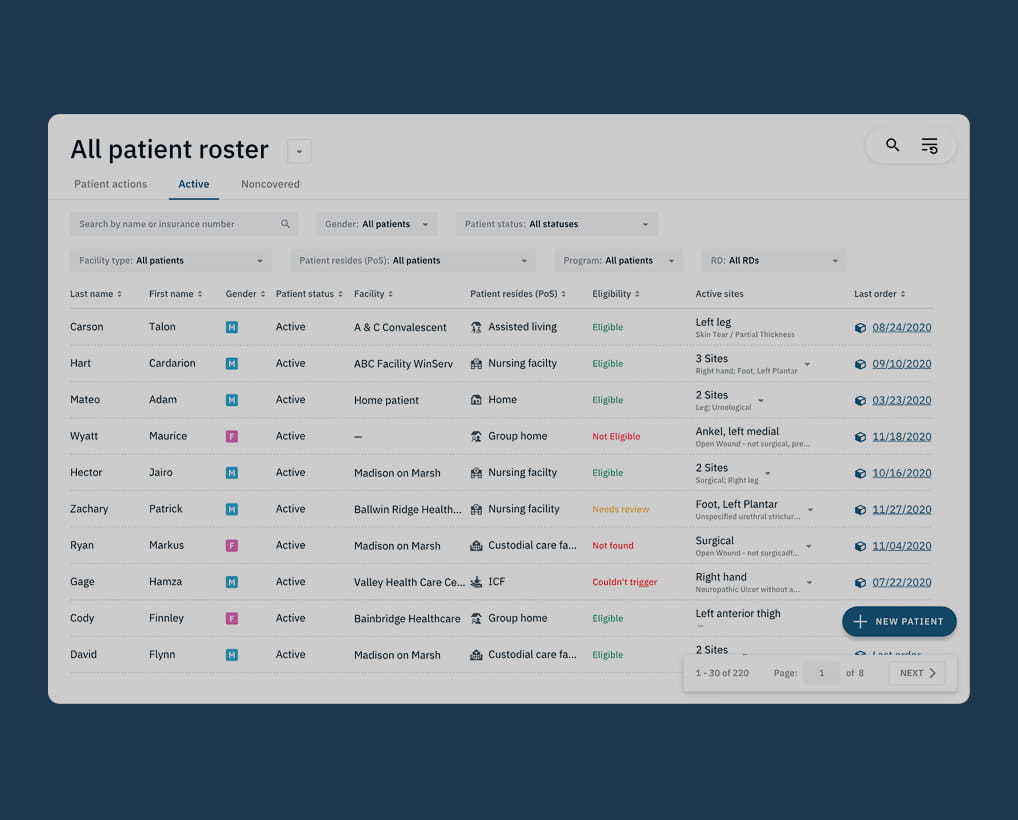The height and width of the screenshot is (820, 1018).
Task: Click Couldn't trigger status for Gage
Action: 625,582
